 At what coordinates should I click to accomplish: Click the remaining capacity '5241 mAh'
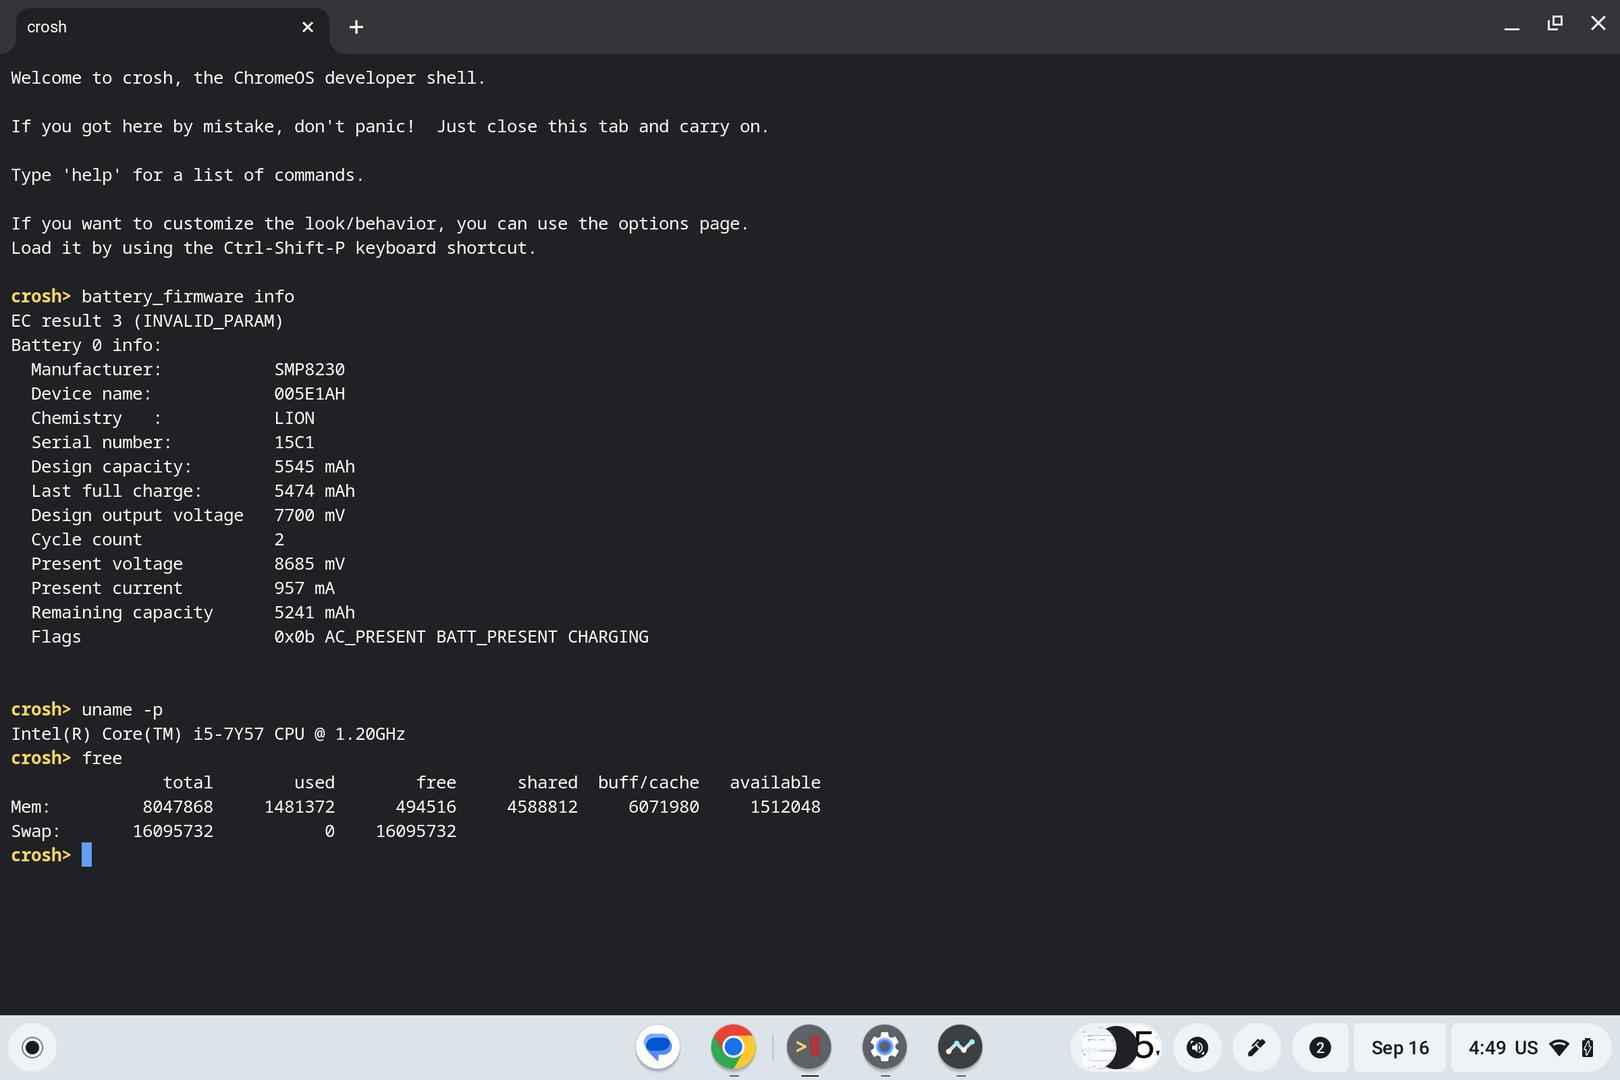(315, 612)
